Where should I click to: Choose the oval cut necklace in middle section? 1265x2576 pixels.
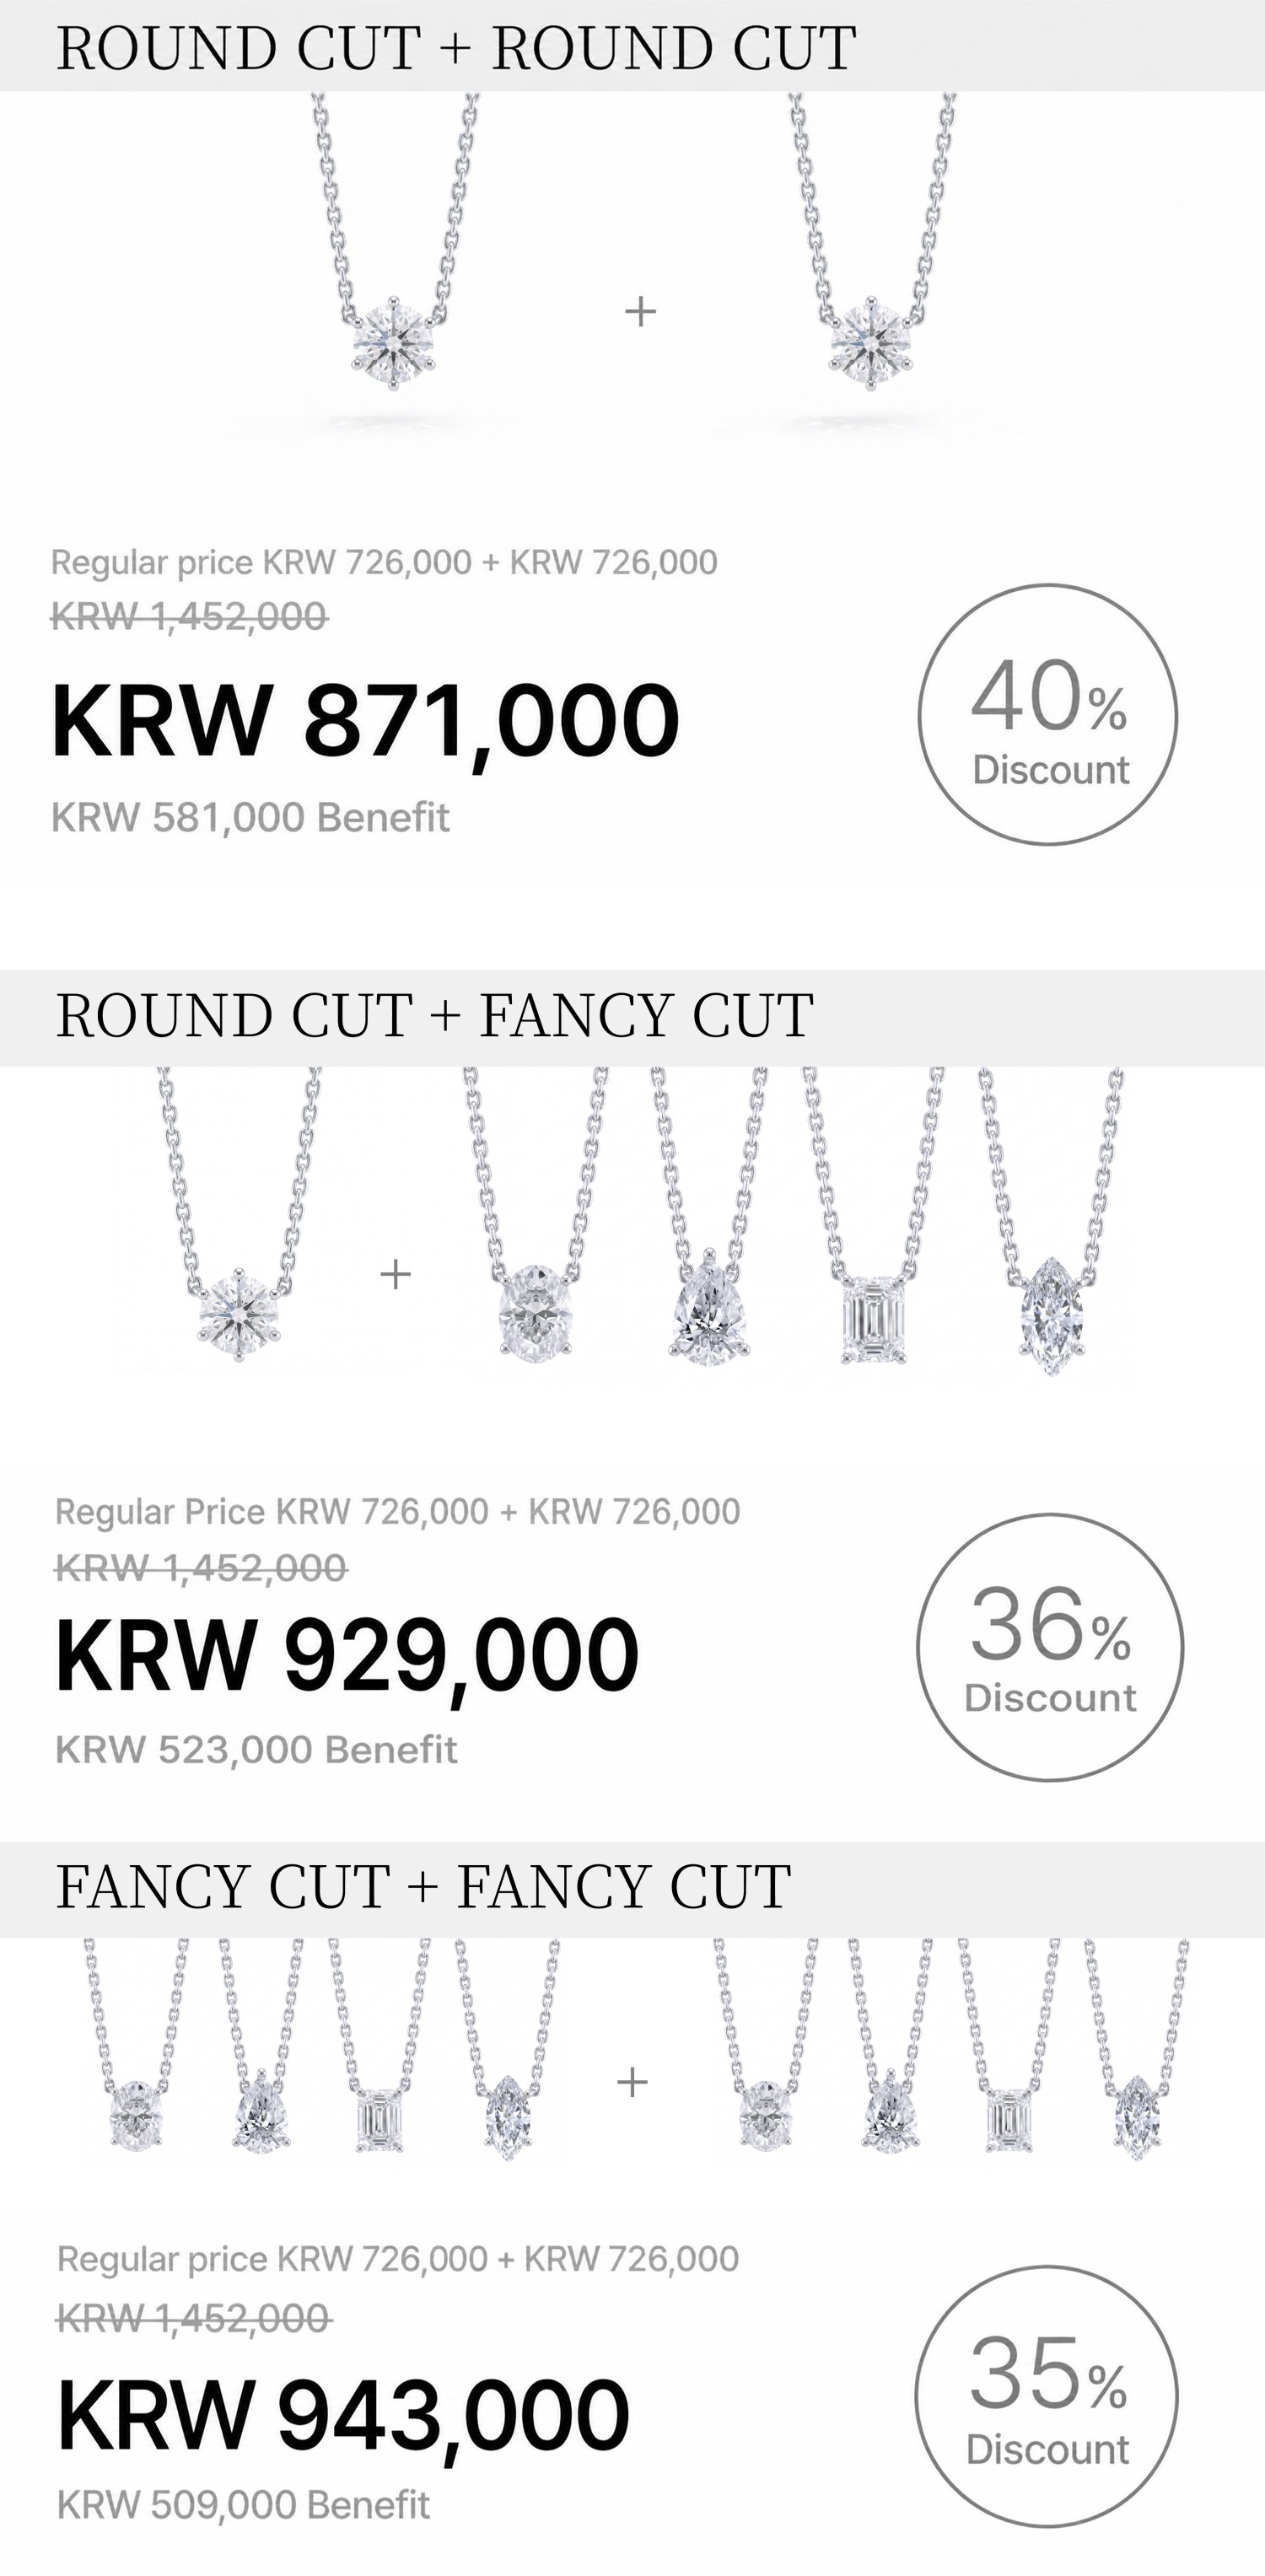(x=535, y=1215)
